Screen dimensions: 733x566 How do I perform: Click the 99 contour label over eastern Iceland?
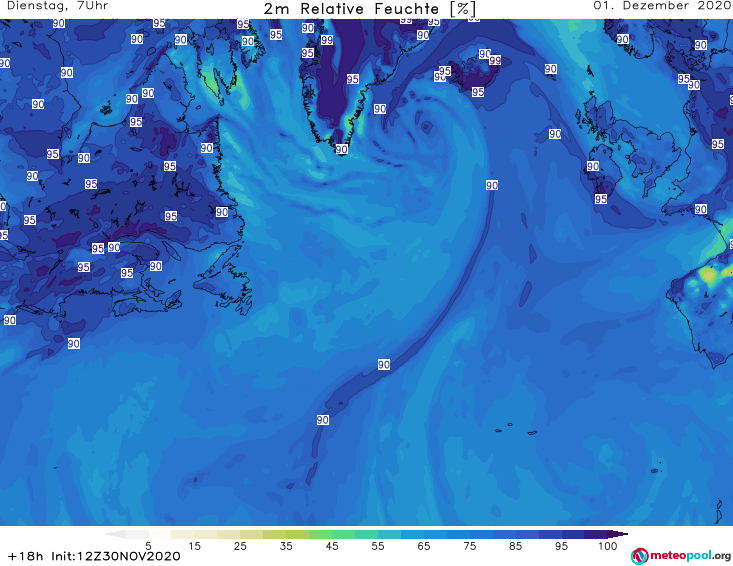(495, 60)
